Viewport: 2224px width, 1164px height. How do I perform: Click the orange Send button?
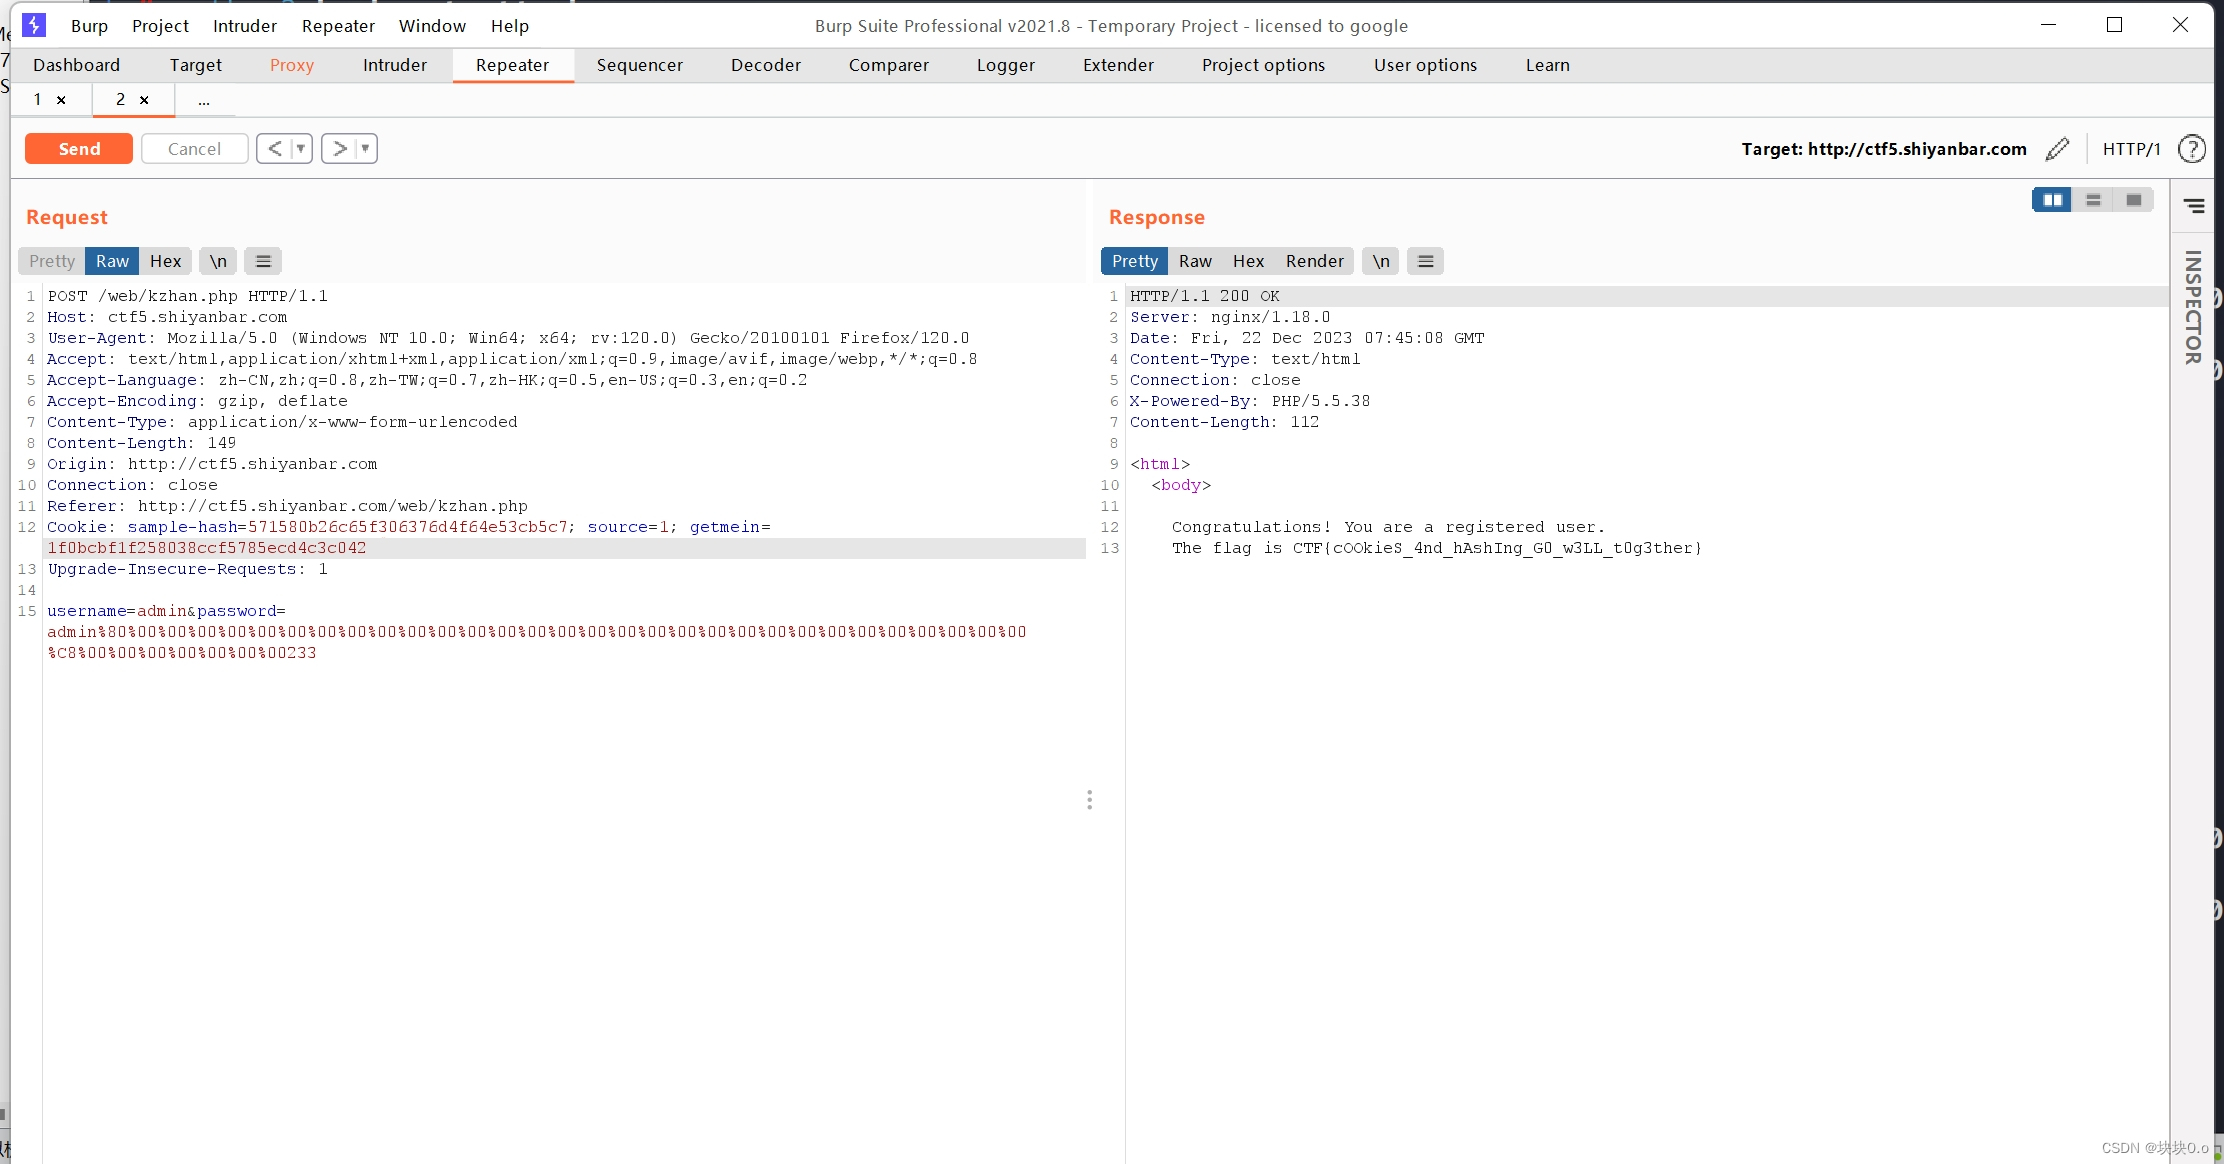(79, 149)
